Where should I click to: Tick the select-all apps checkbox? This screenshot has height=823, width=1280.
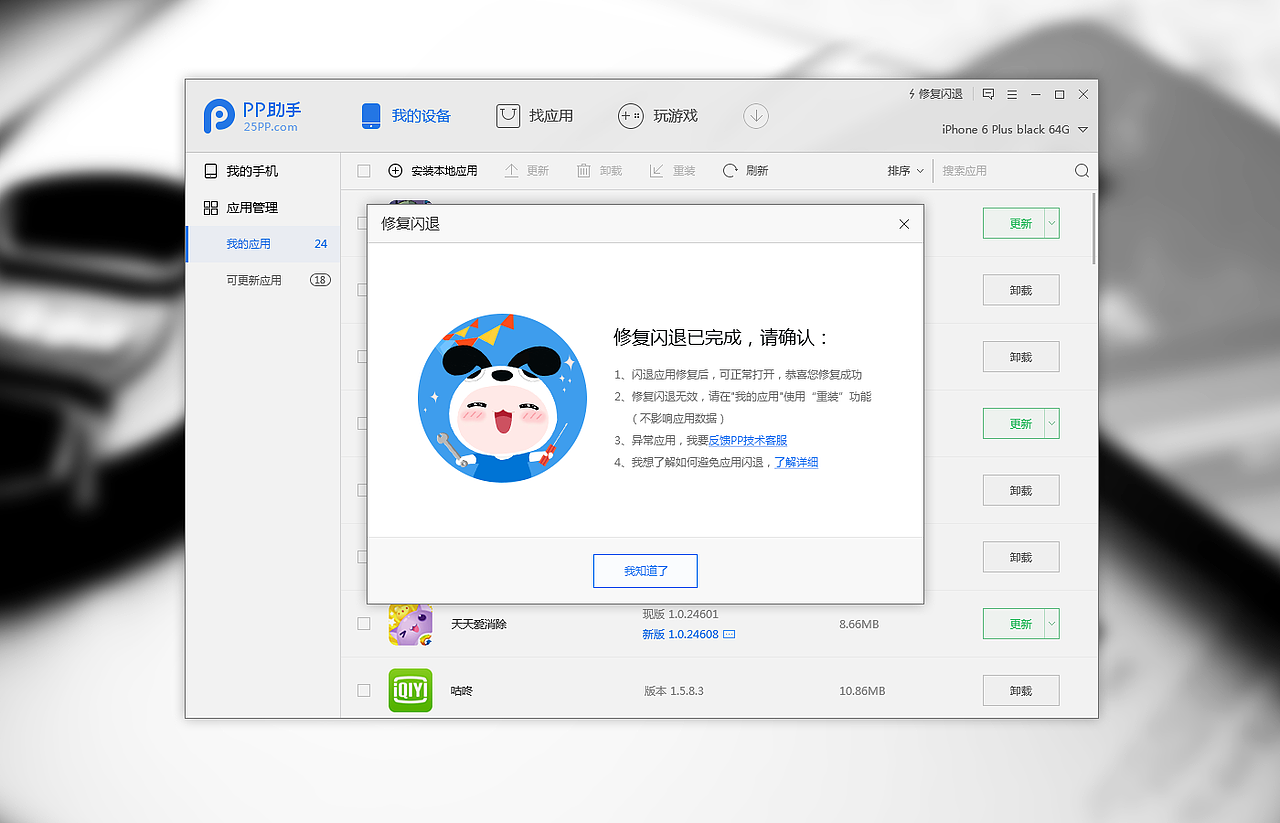(364, 170)
